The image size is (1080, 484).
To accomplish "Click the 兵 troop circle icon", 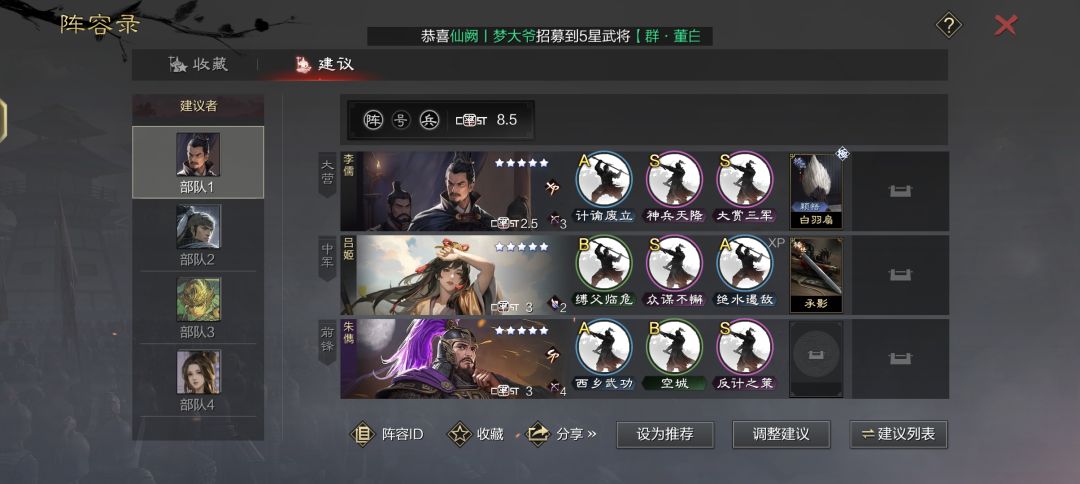I will 429,120.
